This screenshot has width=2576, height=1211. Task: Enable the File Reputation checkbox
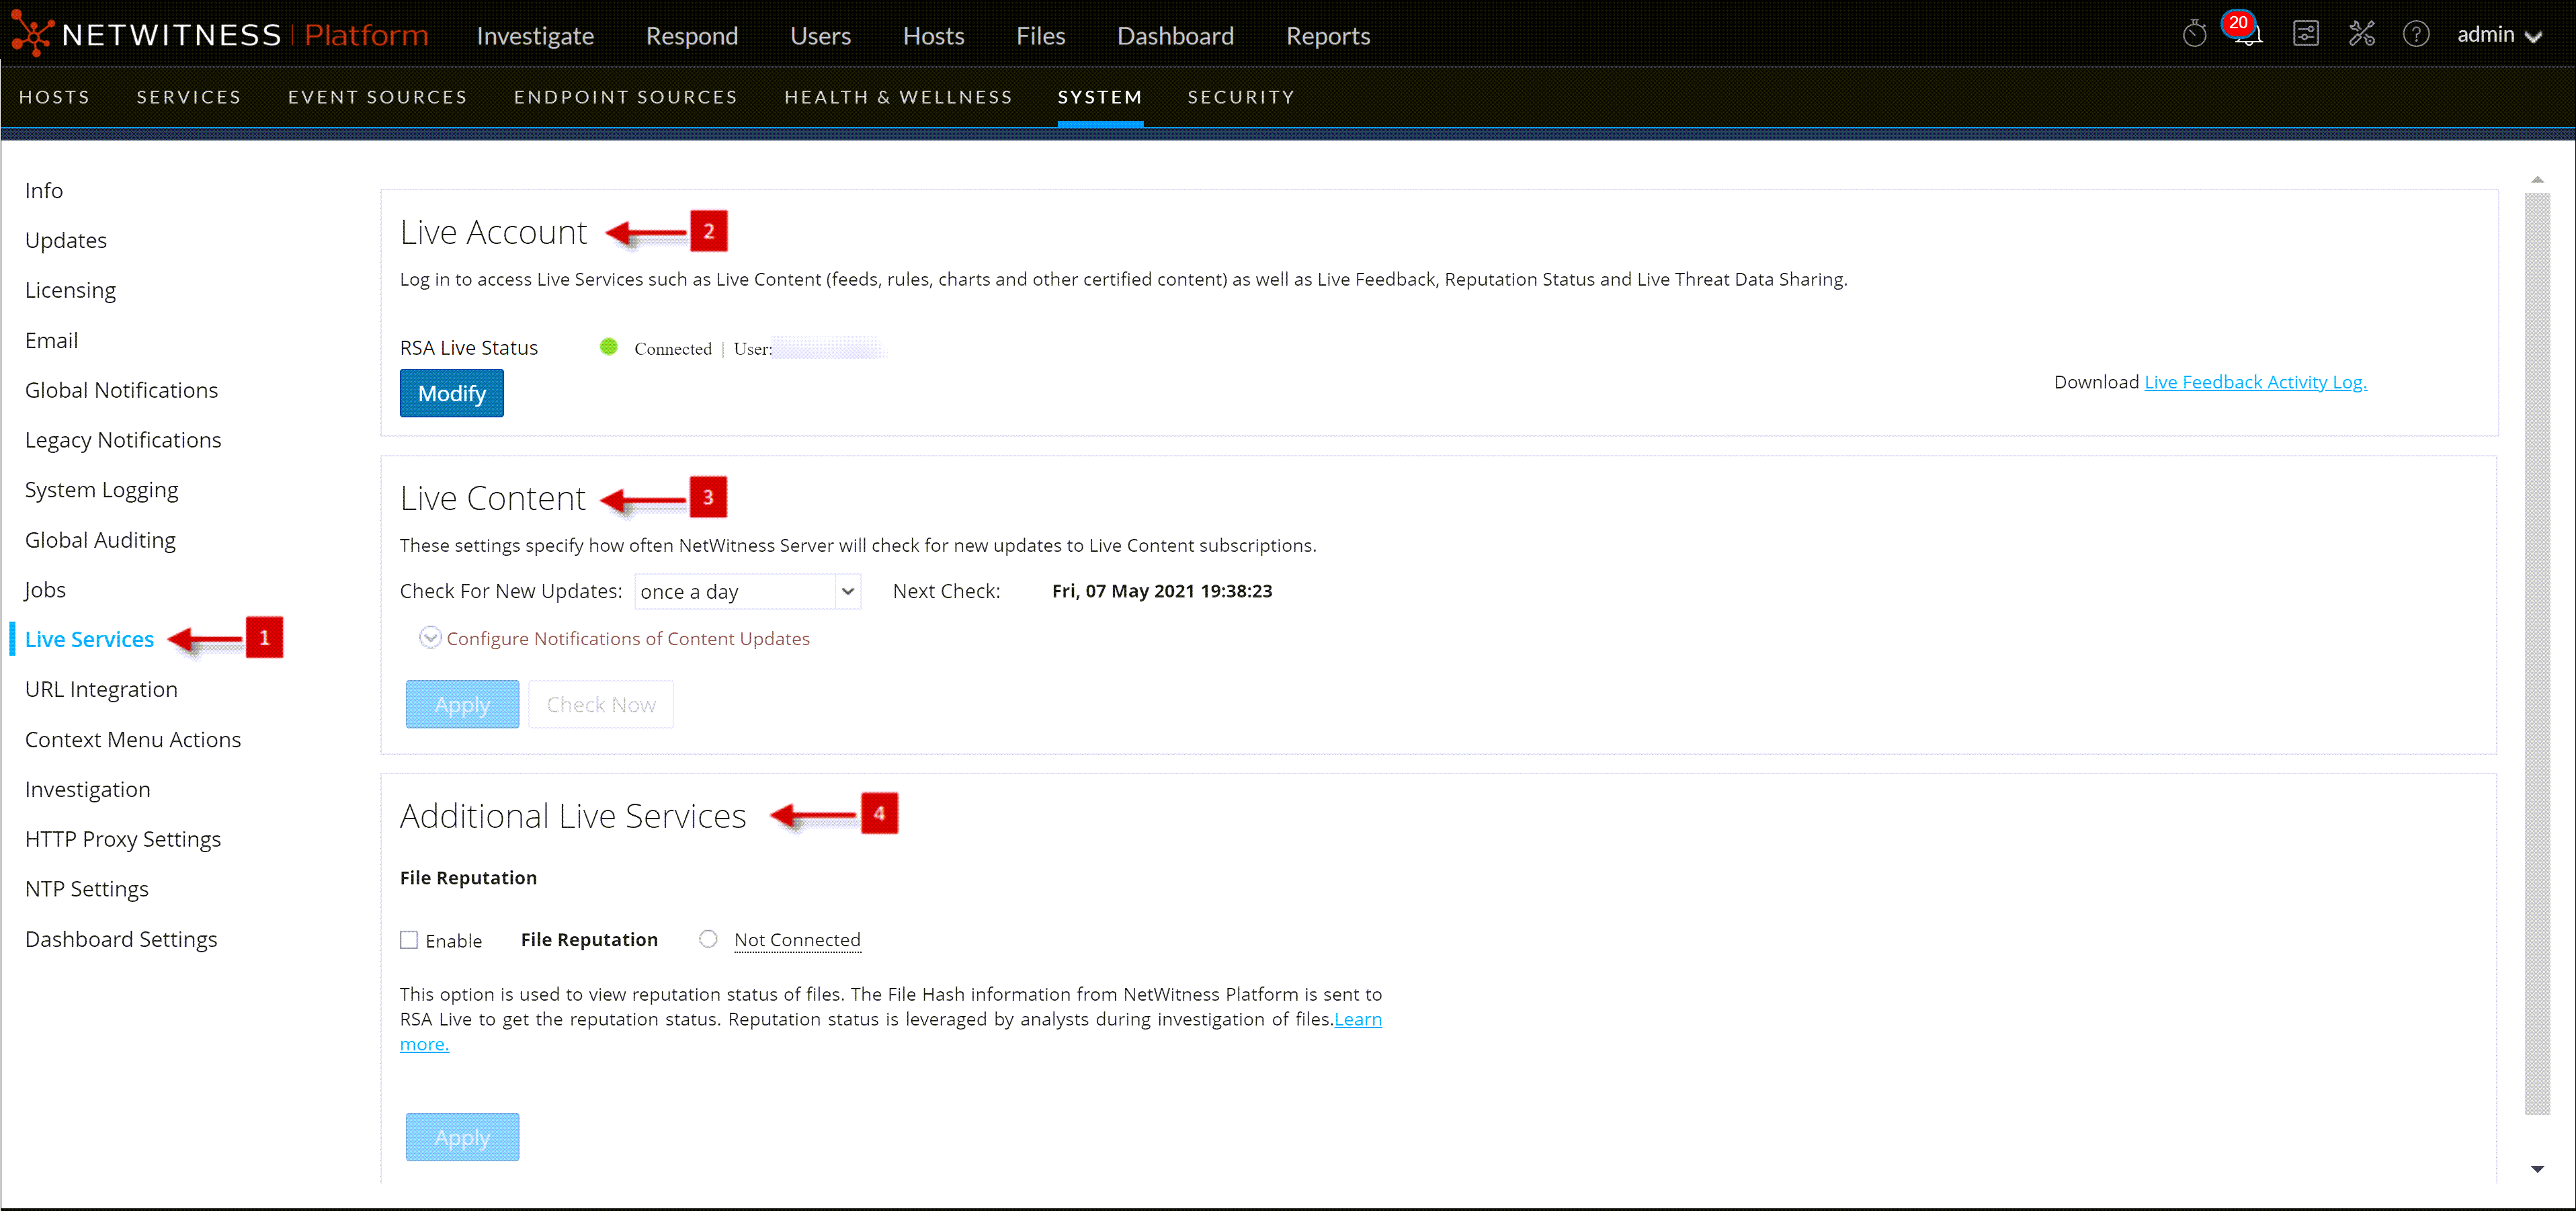click(409, 940)
